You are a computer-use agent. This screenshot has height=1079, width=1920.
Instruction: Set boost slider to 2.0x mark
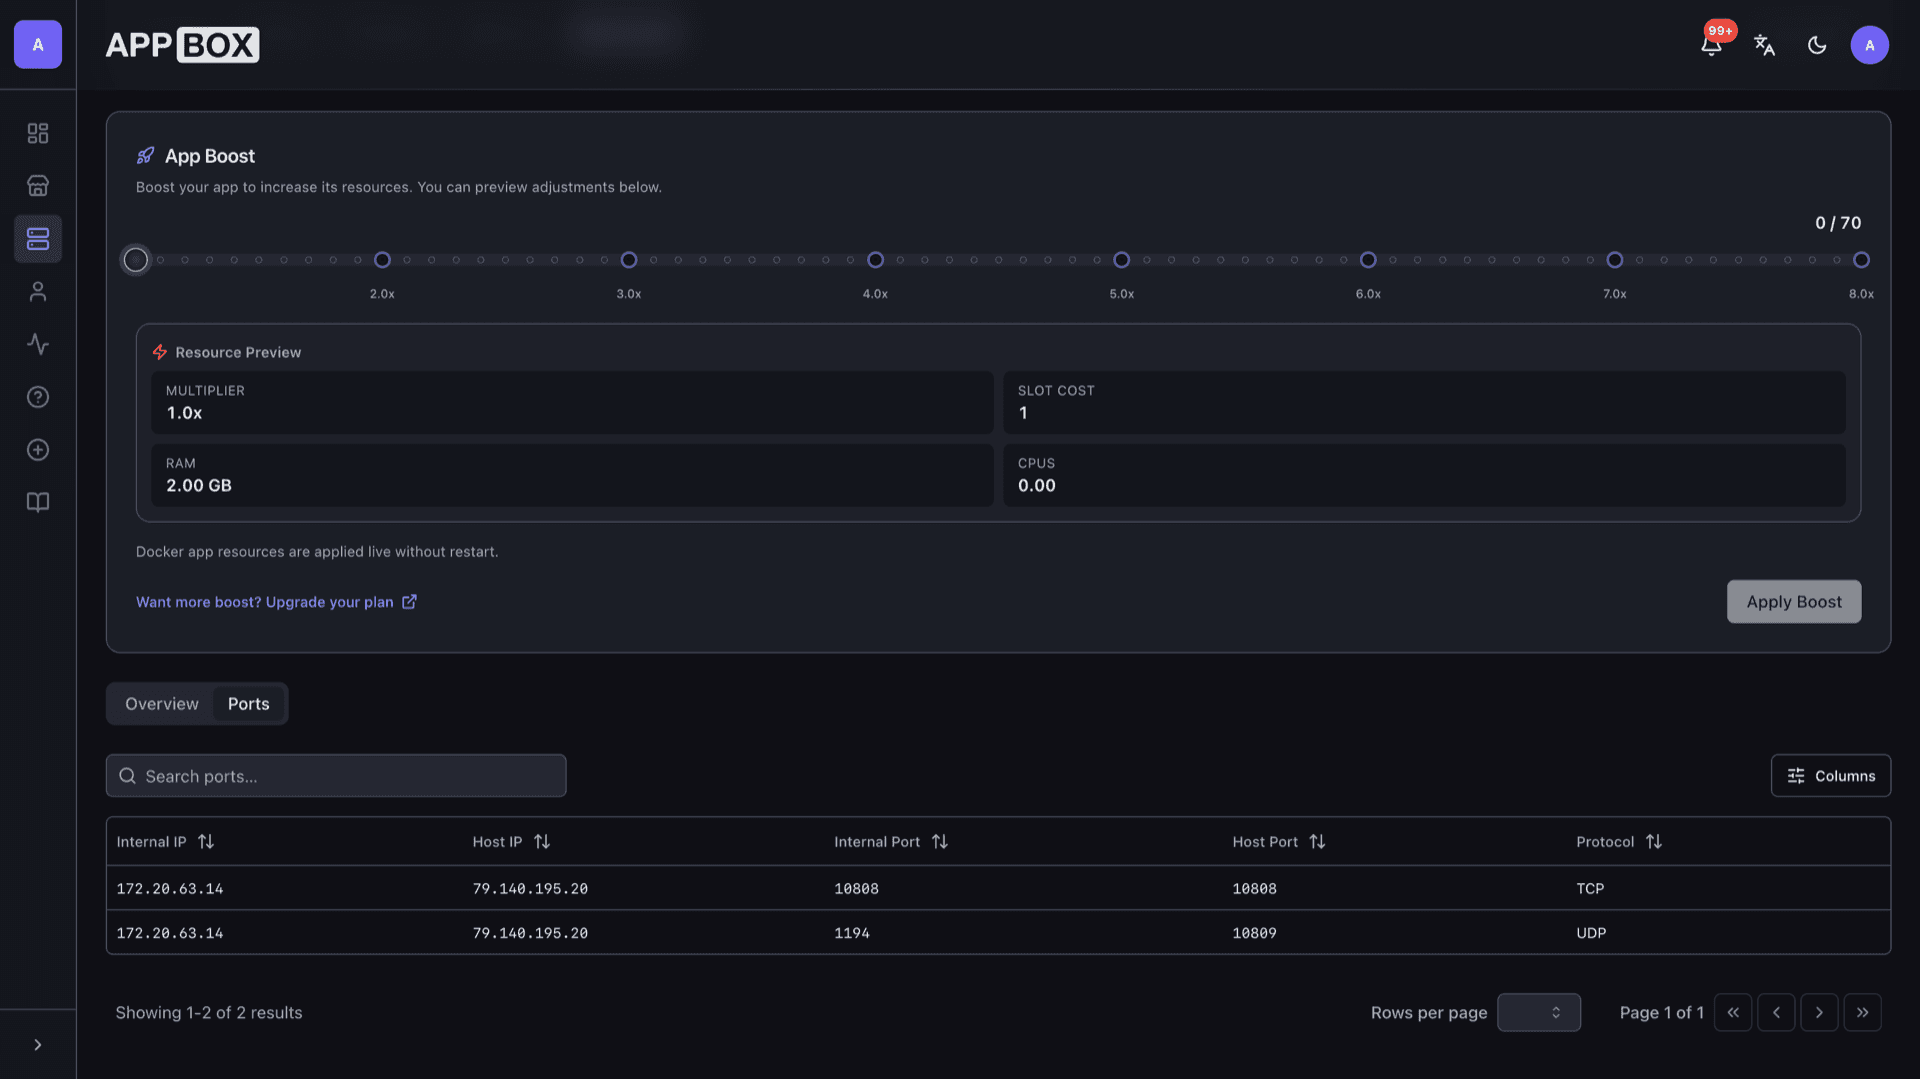382,260
